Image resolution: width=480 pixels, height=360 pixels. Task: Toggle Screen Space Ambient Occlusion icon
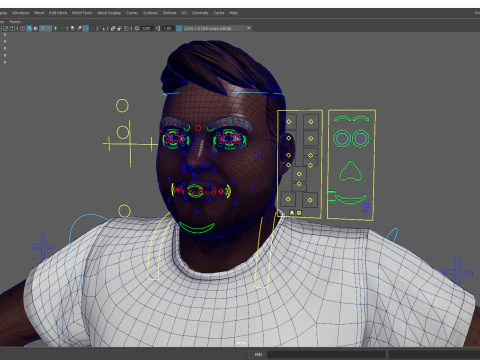(x=72, y=28)
